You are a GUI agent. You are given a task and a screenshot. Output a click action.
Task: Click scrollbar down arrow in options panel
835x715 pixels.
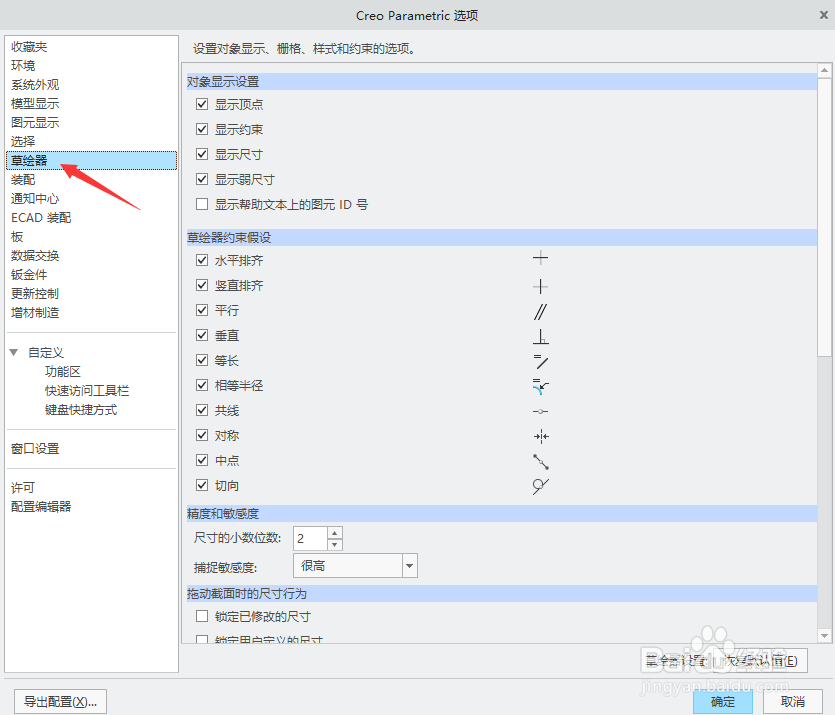point(824,636)
